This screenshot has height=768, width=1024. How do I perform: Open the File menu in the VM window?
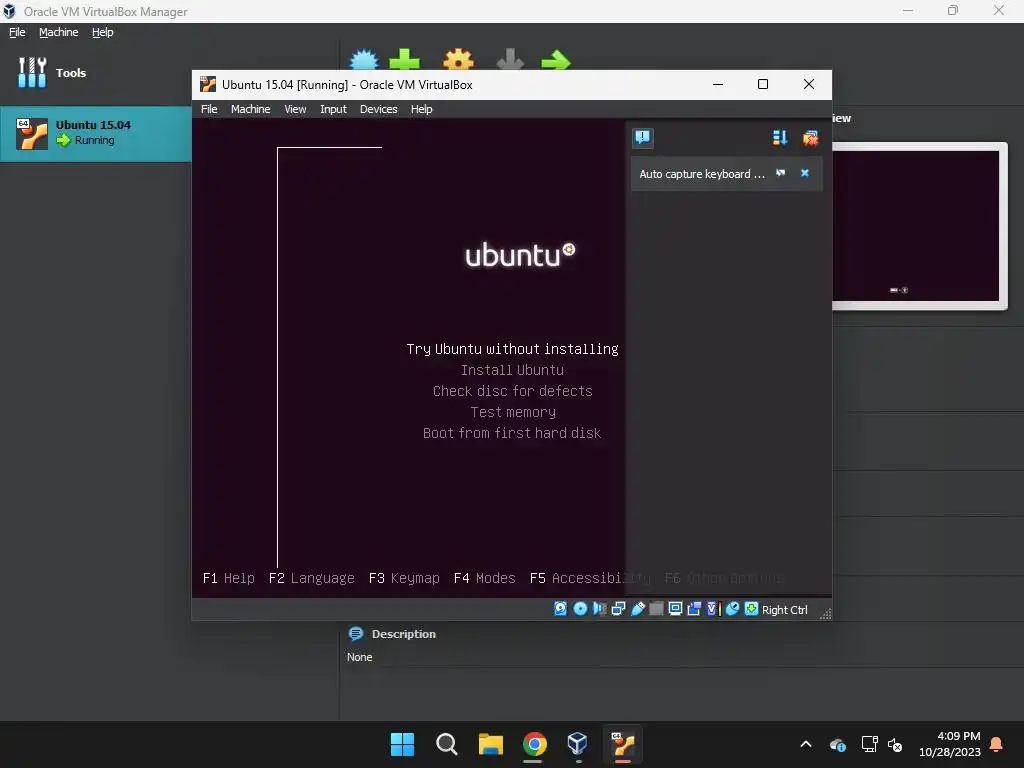pos(209,109)
